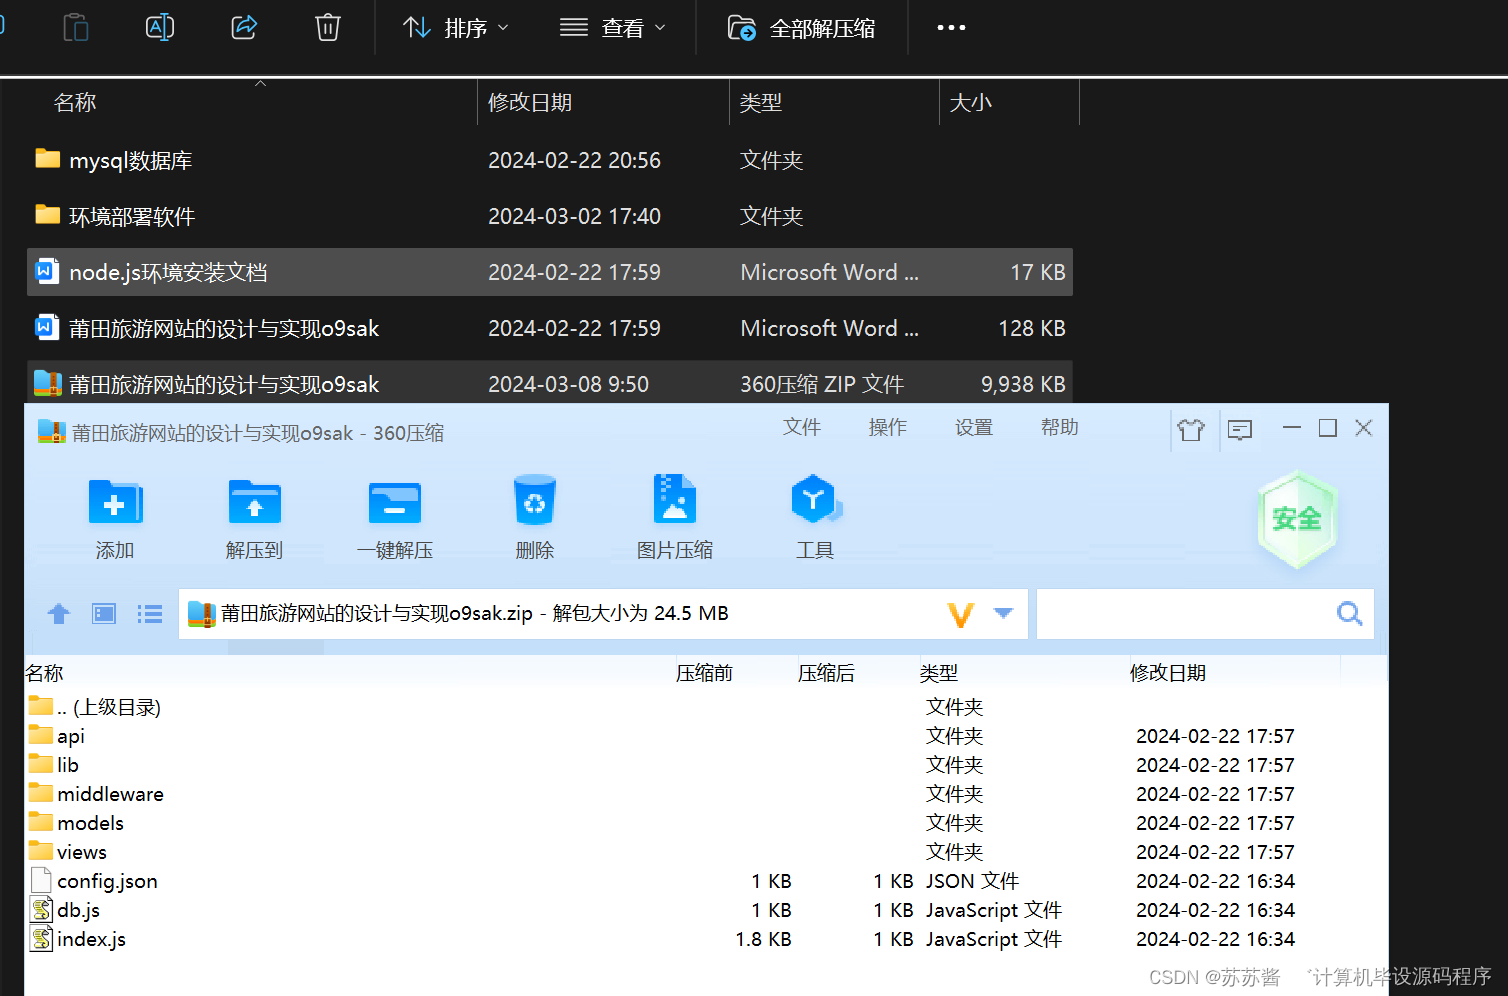The width and height of the screenshot is (1508, 996).
Task: Open the 图片压缩 image compression tool
Action: point(675,515)
